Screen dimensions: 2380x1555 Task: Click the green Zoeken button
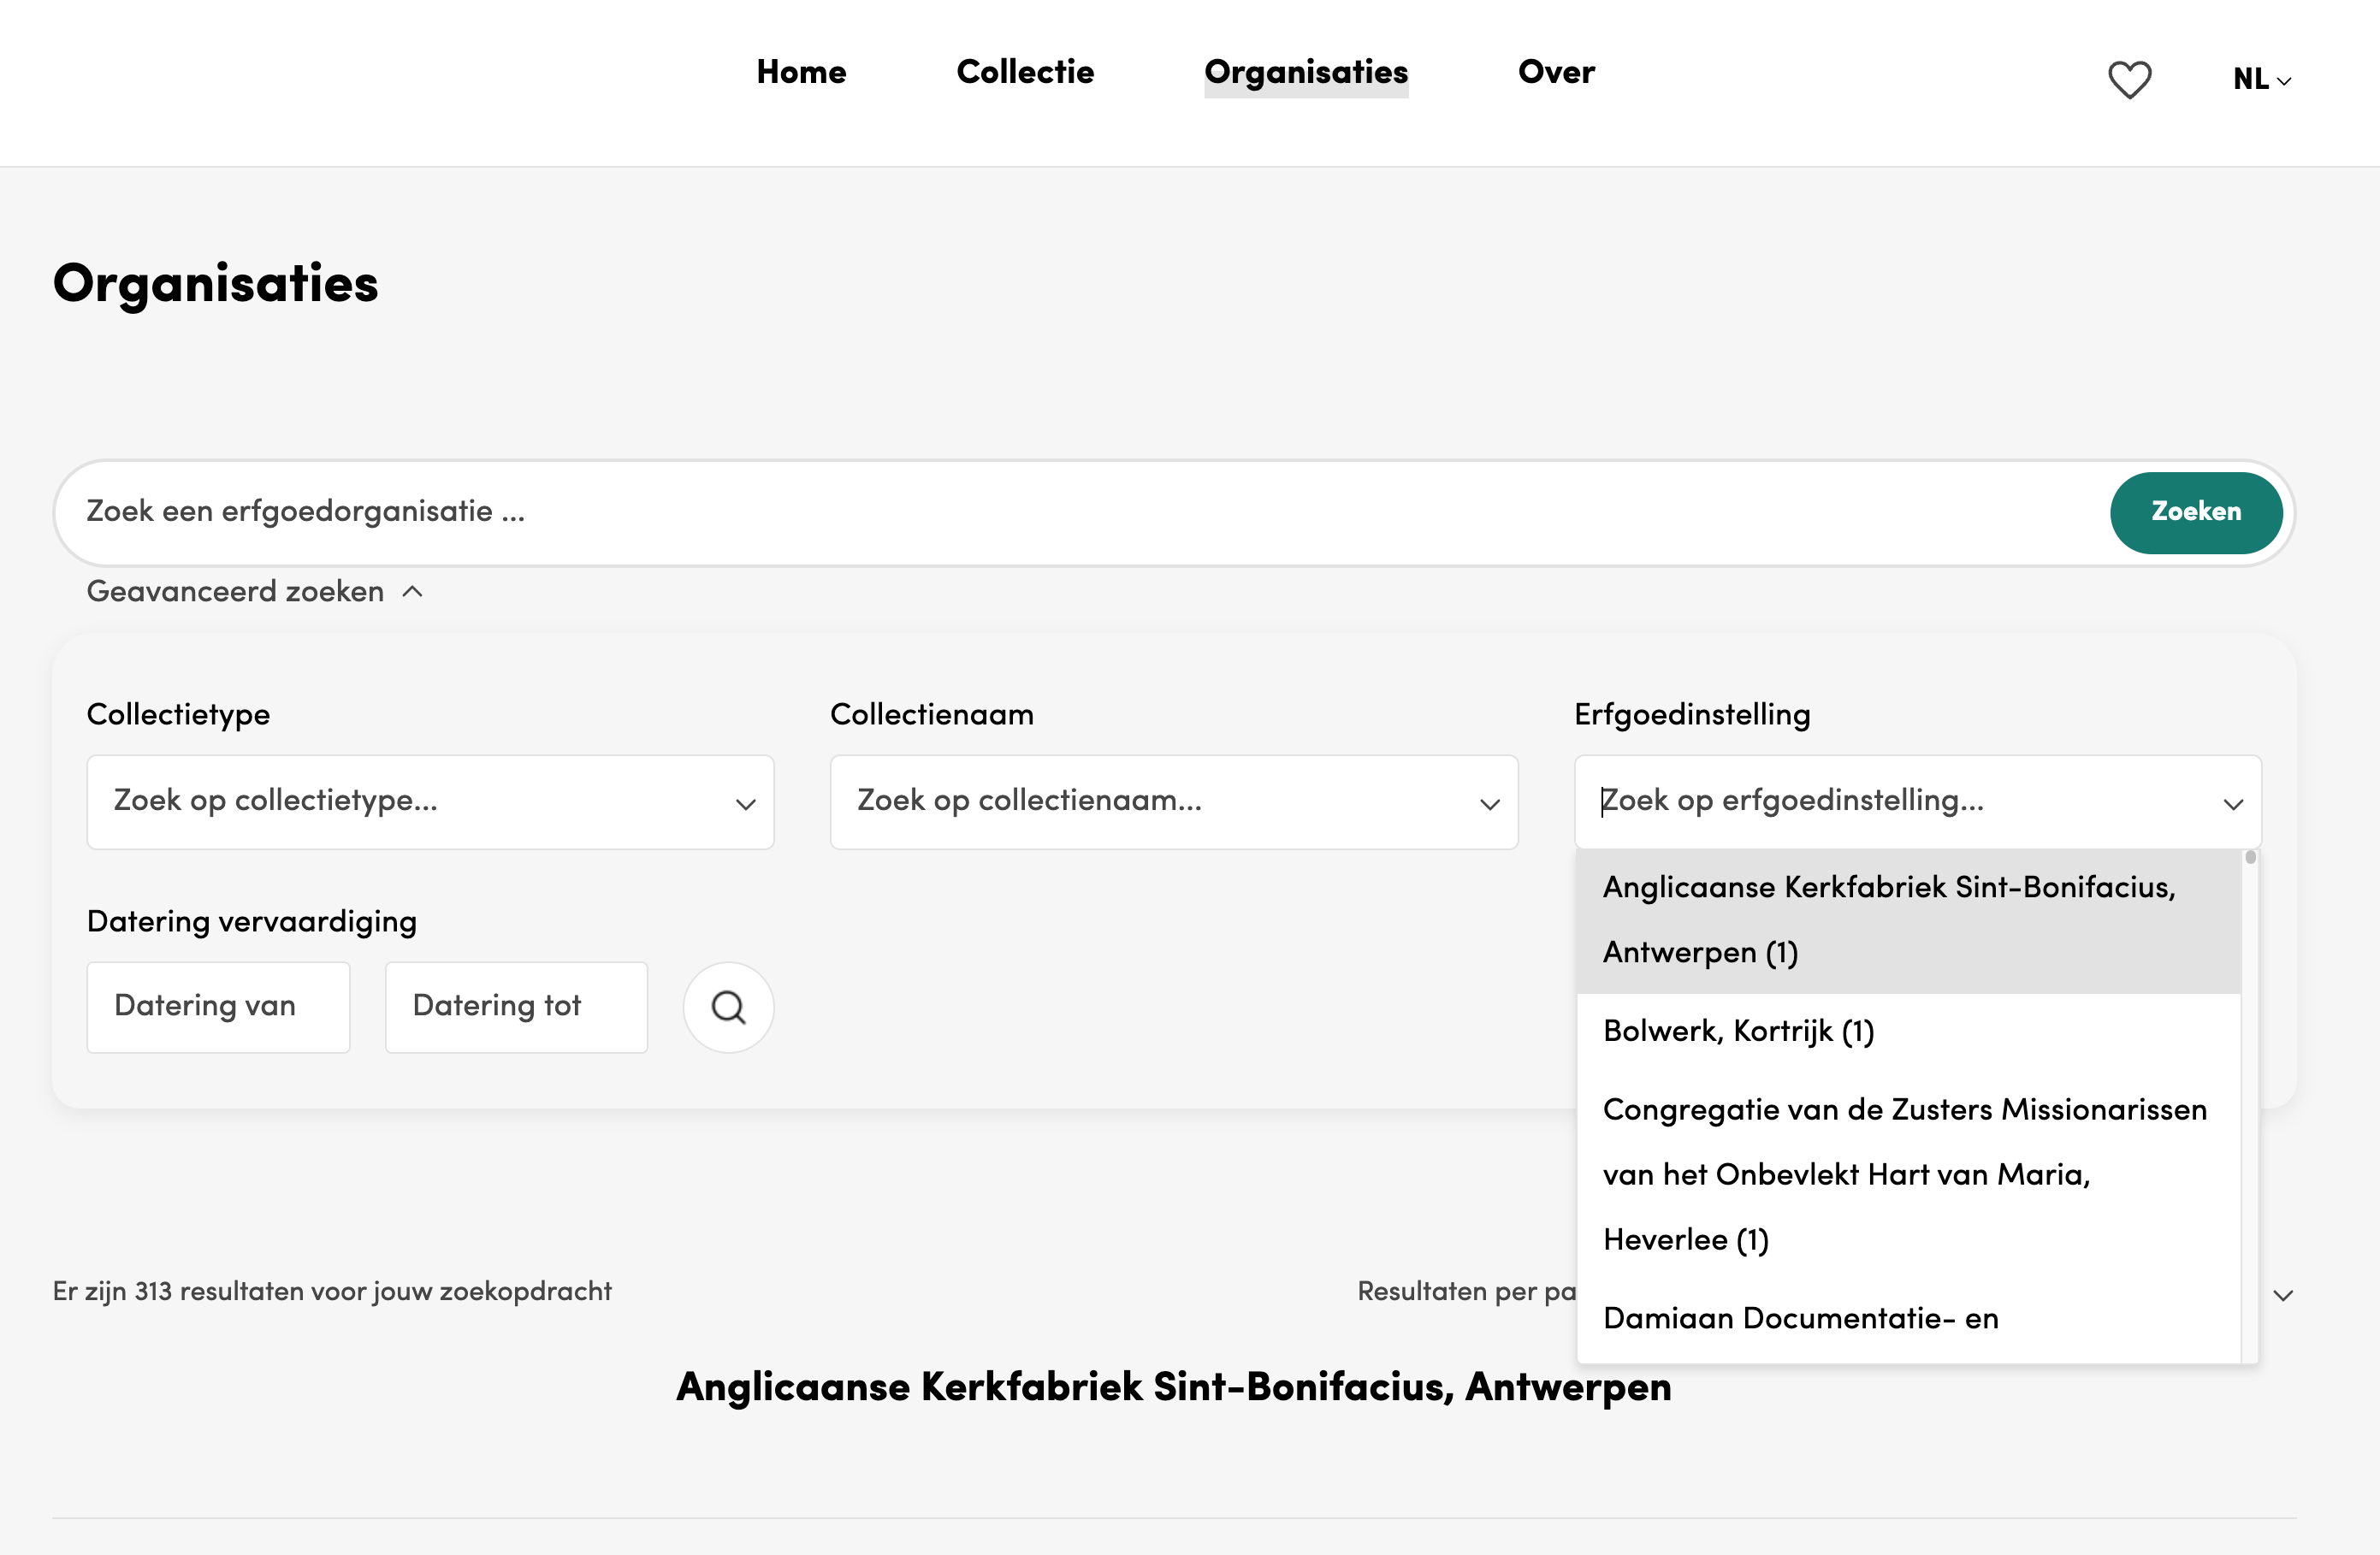click(2196, 512)
